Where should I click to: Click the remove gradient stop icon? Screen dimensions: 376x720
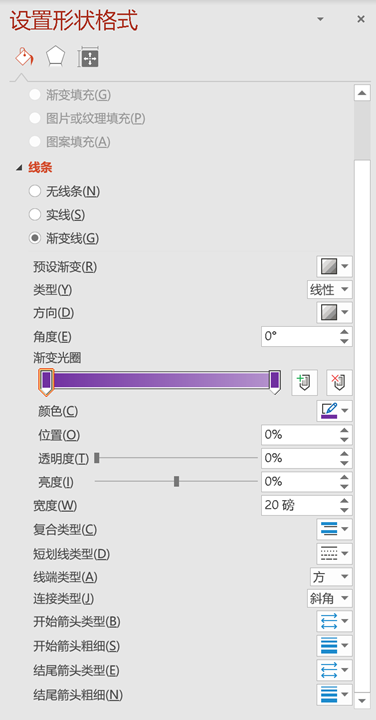click(x=339, y=382)
